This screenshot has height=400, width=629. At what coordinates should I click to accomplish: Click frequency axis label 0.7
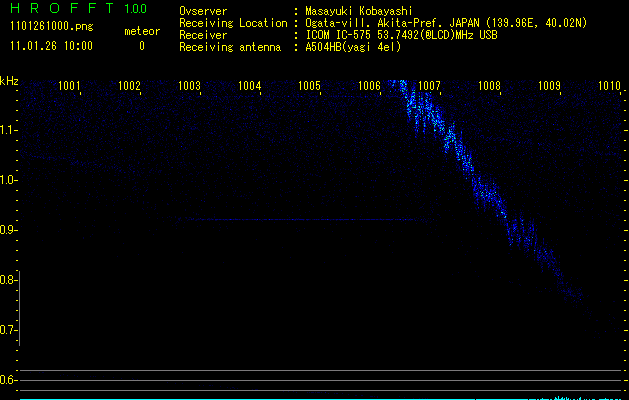click(x=8, y=330)
